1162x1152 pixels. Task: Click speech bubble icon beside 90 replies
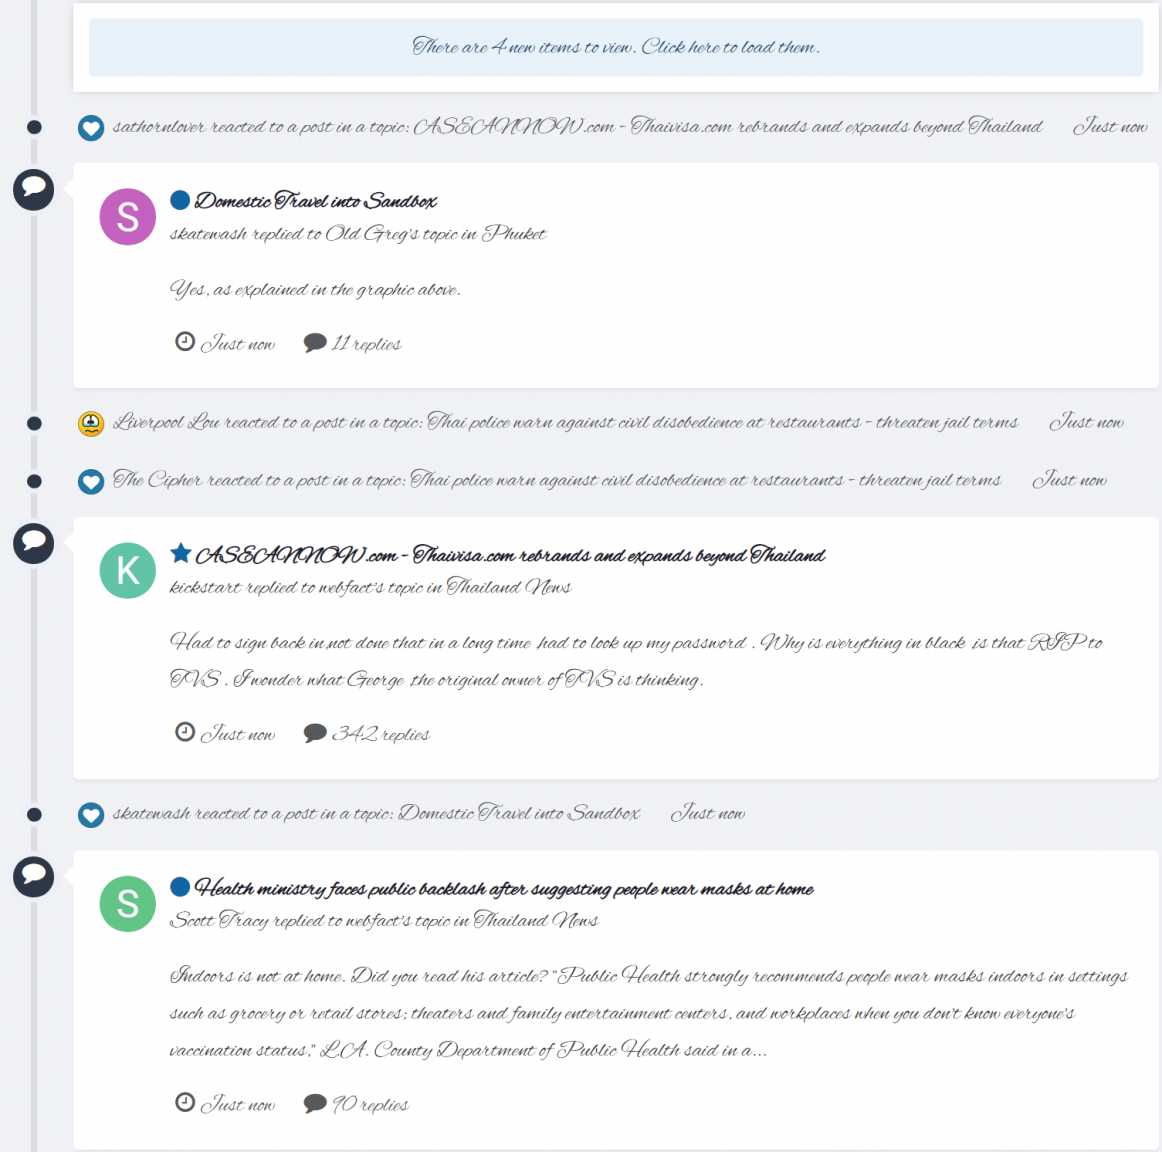point(315,1103)
